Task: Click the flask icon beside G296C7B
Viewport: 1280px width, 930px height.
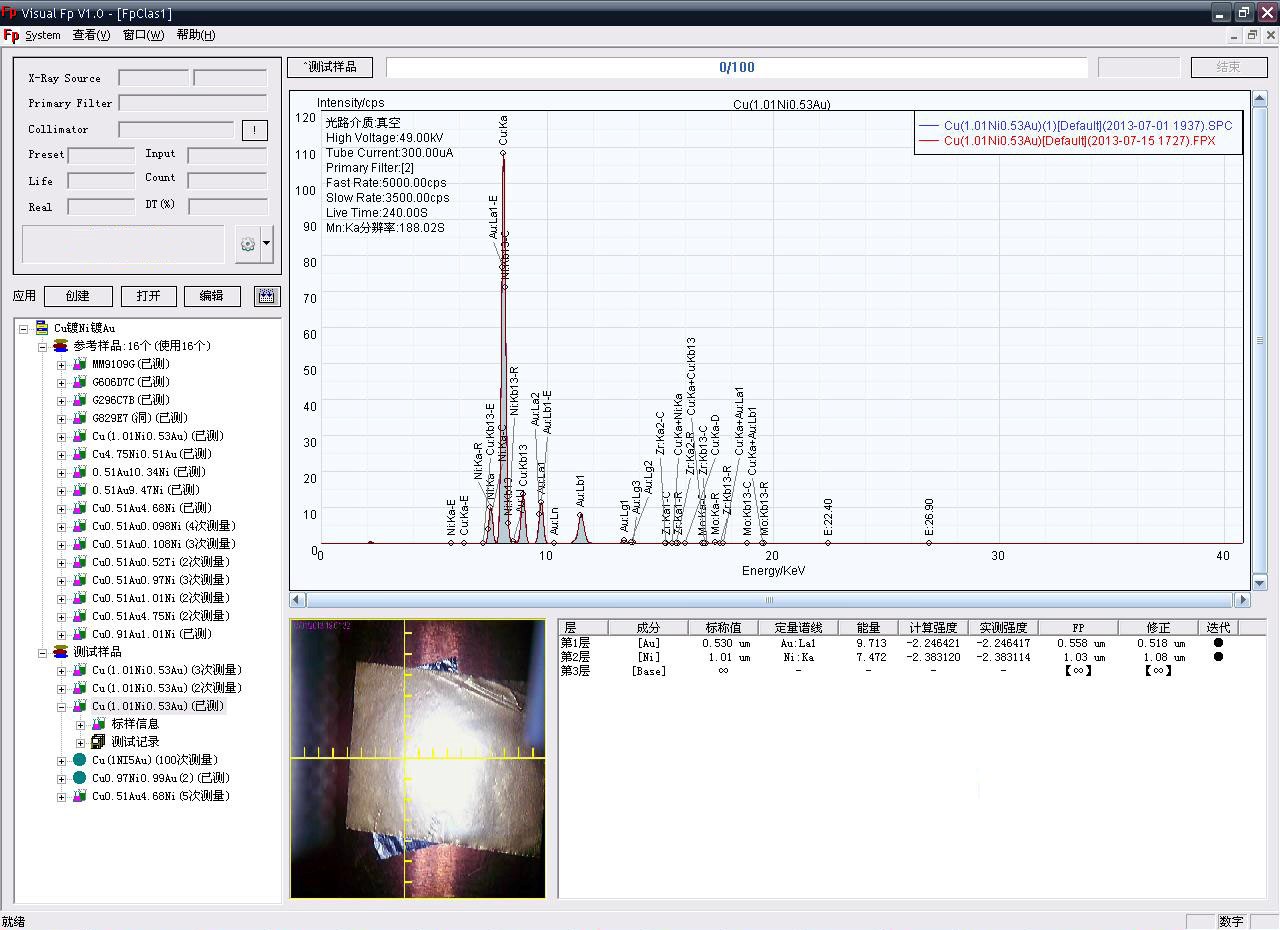Action: point(80,400)
